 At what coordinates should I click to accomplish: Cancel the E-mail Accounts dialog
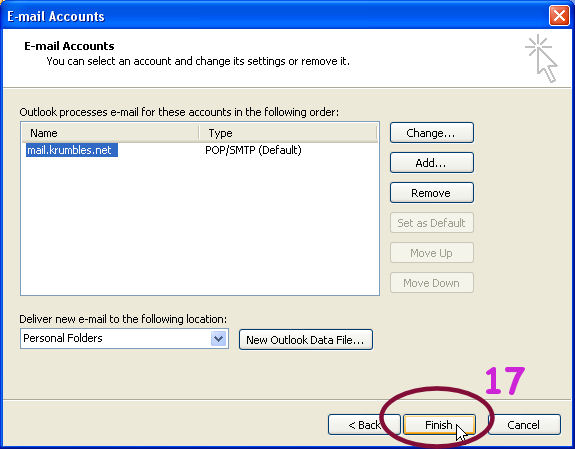tap(524, 425)
